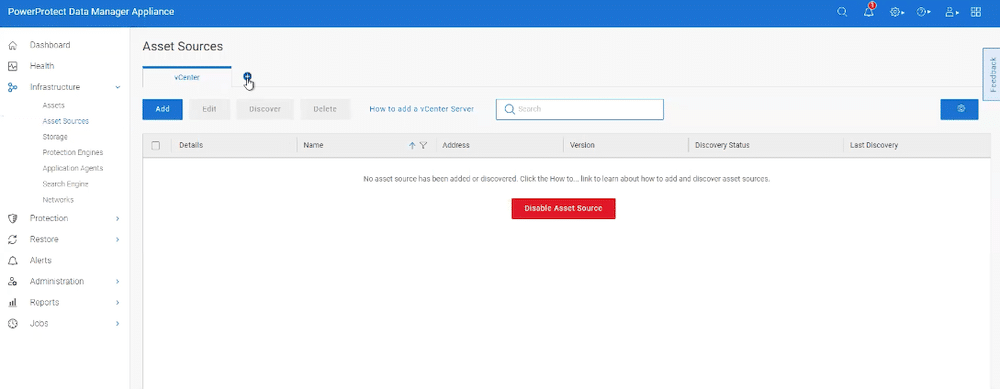1000x389 pixels.
Task: Click the Version column header
Action: tap(582, 145)
